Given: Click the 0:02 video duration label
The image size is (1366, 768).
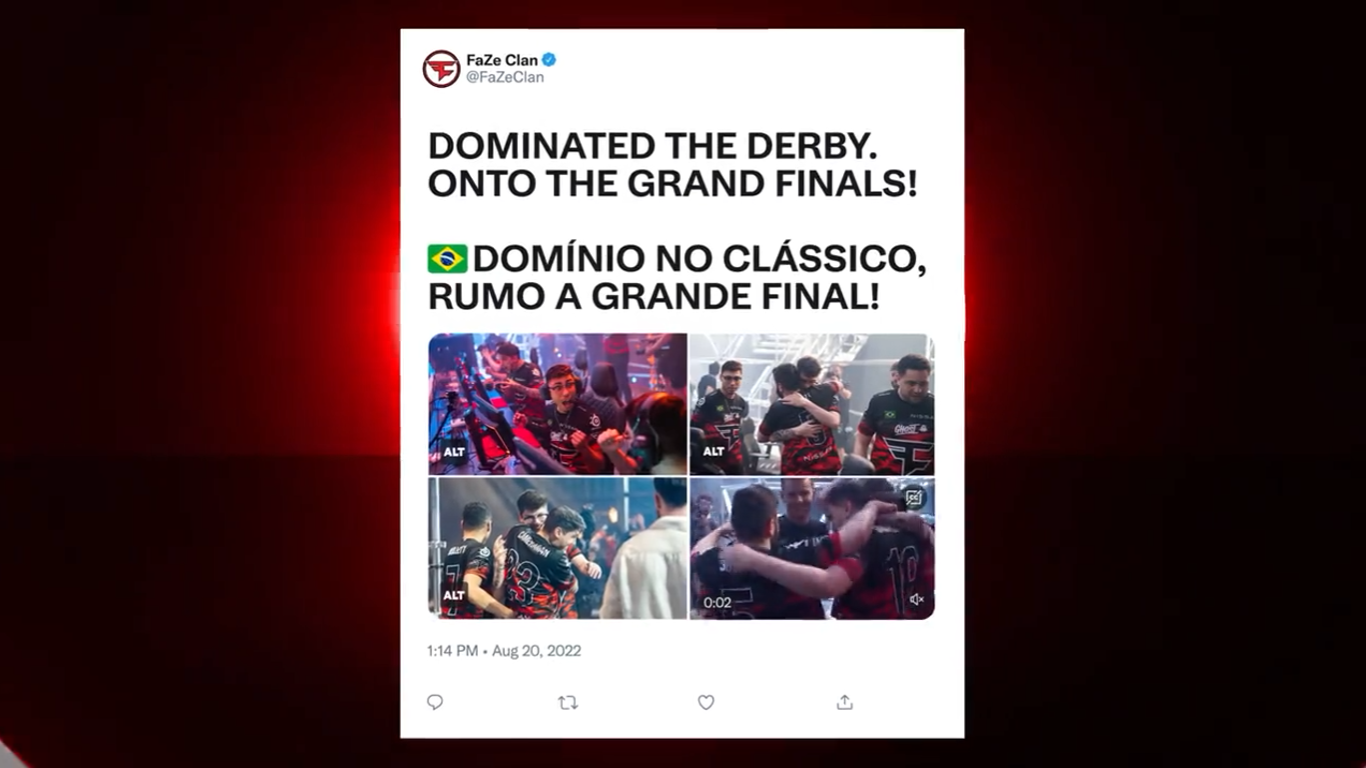Looking at the screenshot, I should pyautogui.click(x=717, y=602).
